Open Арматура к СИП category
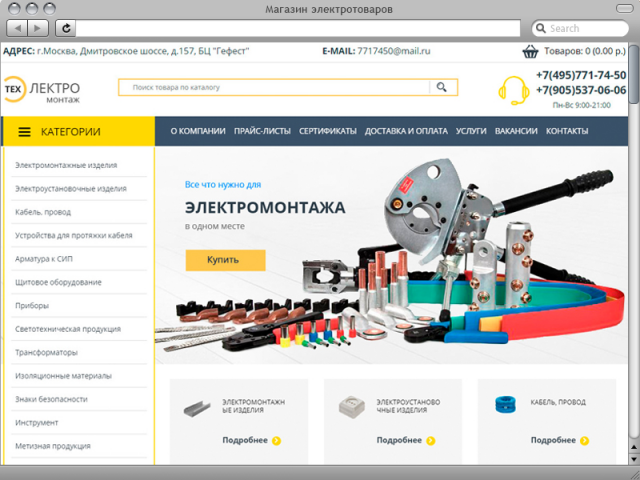This screenshot has height=480, width=640. (44, 259)
